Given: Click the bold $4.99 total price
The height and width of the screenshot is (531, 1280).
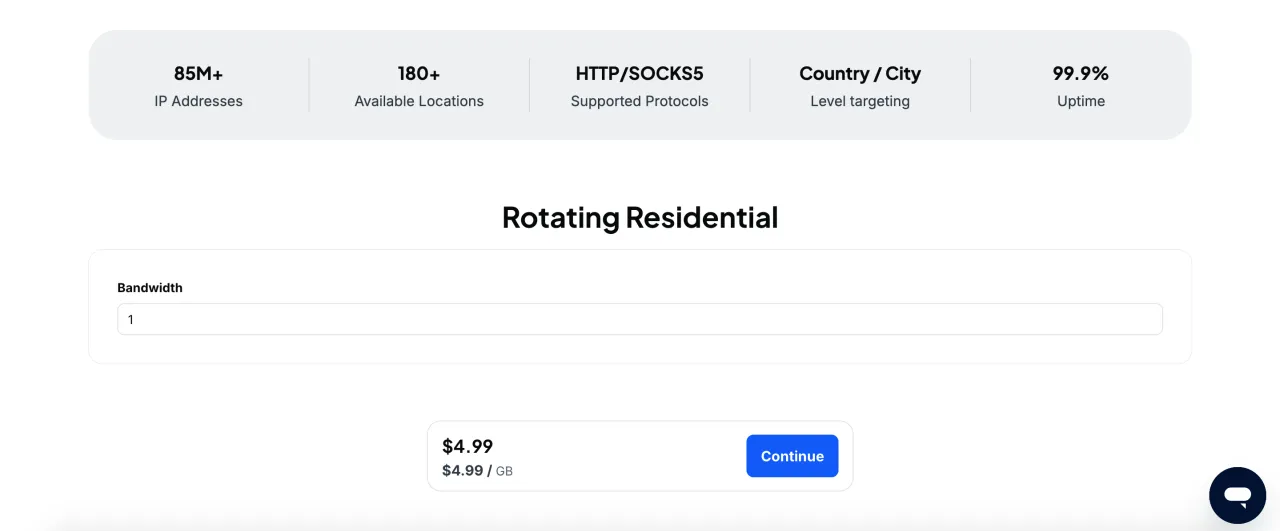Looking at the screenshot, I should [x=468, y=446].
